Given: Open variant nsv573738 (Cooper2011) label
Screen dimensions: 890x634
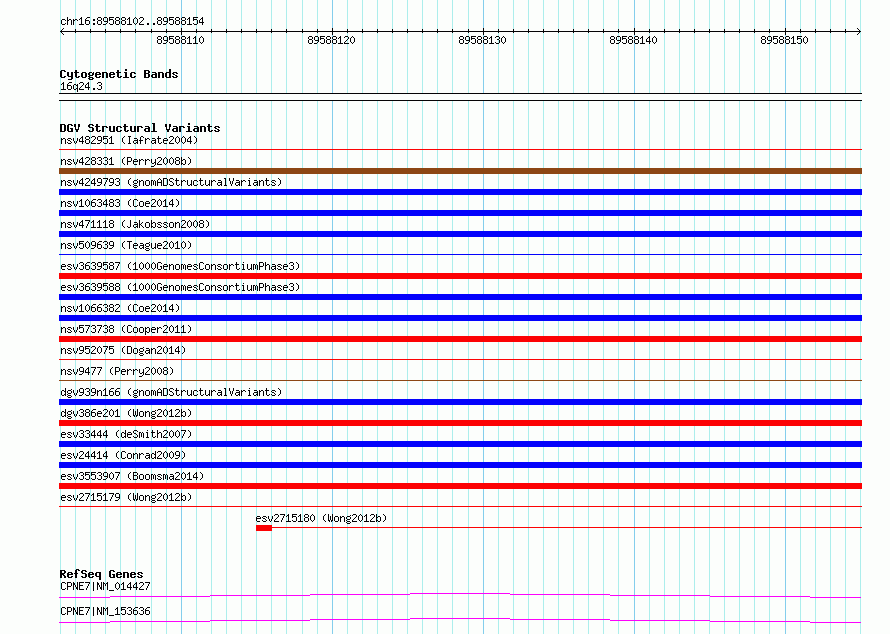Looking at the screenshot, I should tap(126, 329).
